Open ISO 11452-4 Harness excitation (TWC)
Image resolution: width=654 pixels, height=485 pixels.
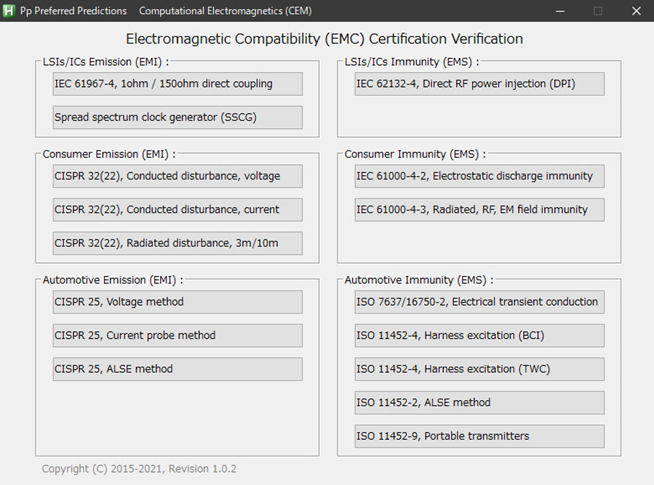[479, 369]
